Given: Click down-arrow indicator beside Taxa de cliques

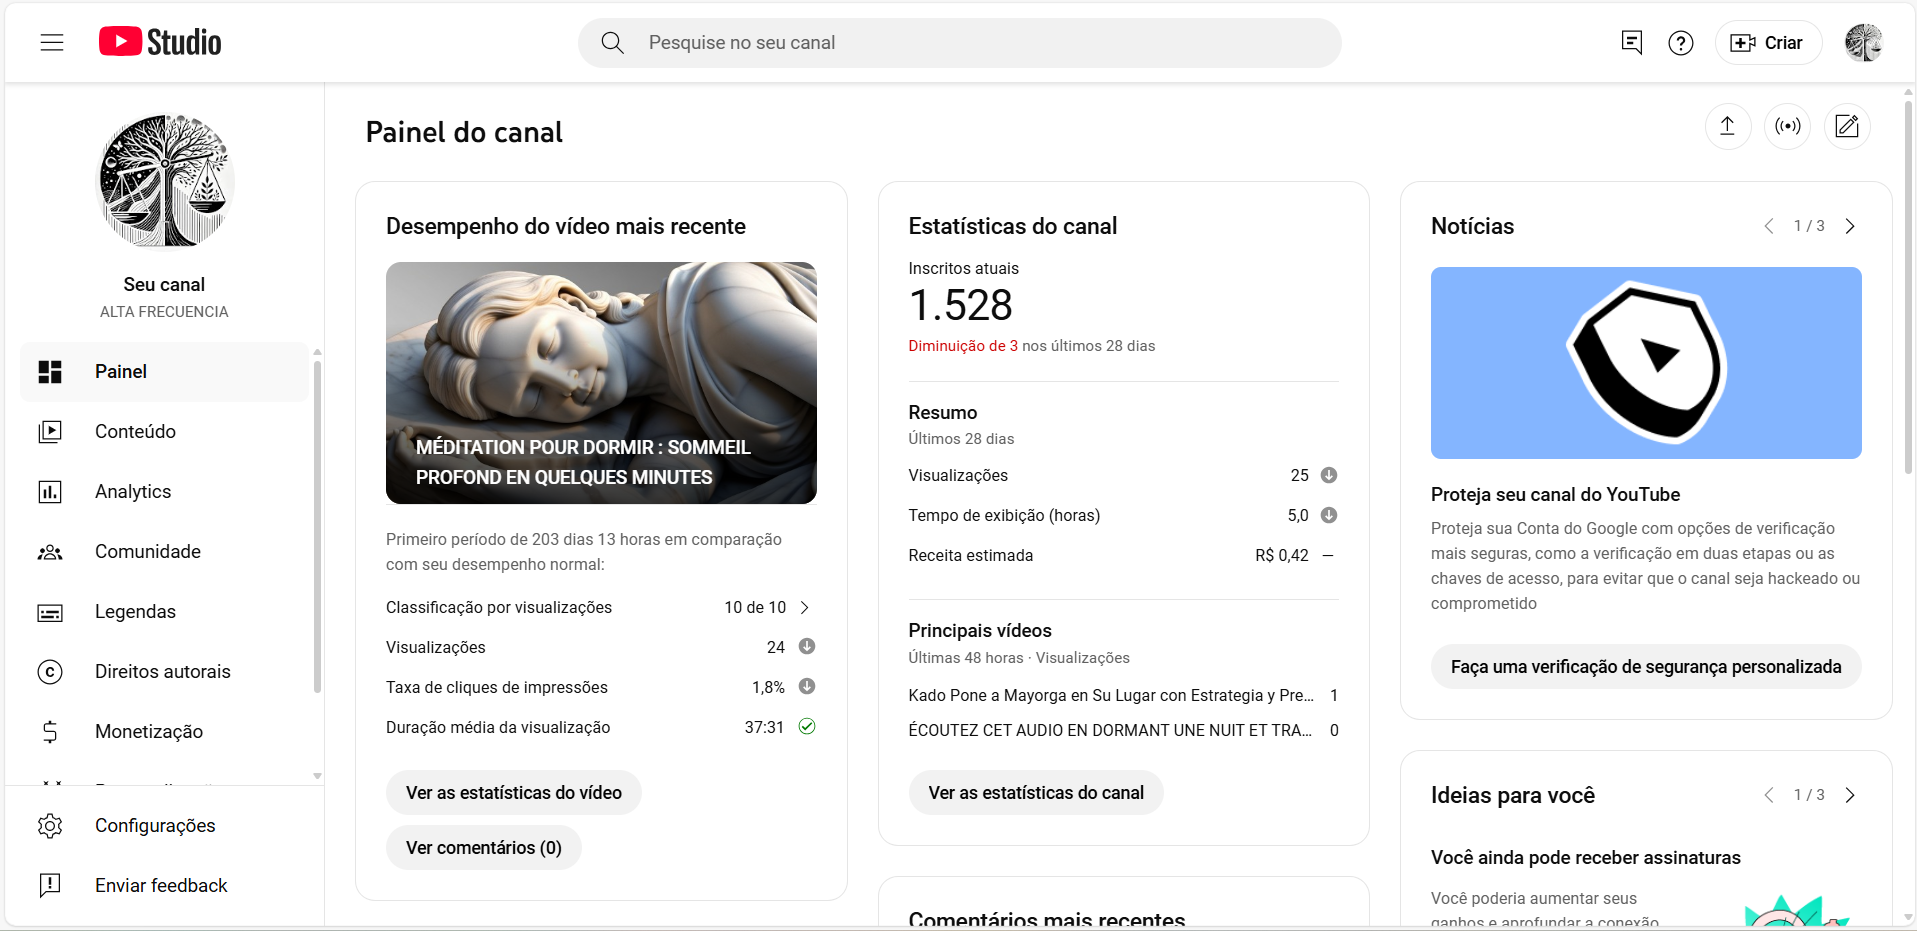Looking at the screenshot, I should [x=807, y=687].
